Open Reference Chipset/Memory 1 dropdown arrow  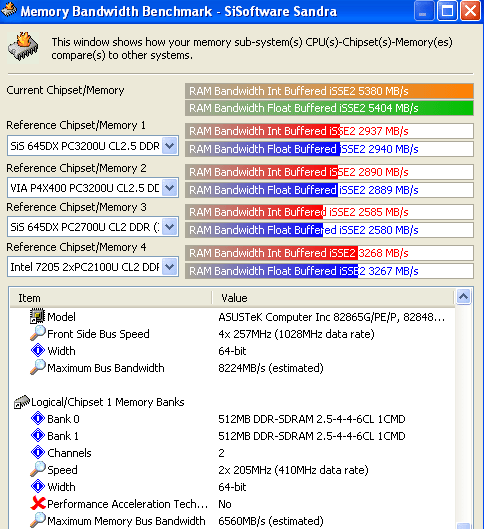(x=170, y=146)
